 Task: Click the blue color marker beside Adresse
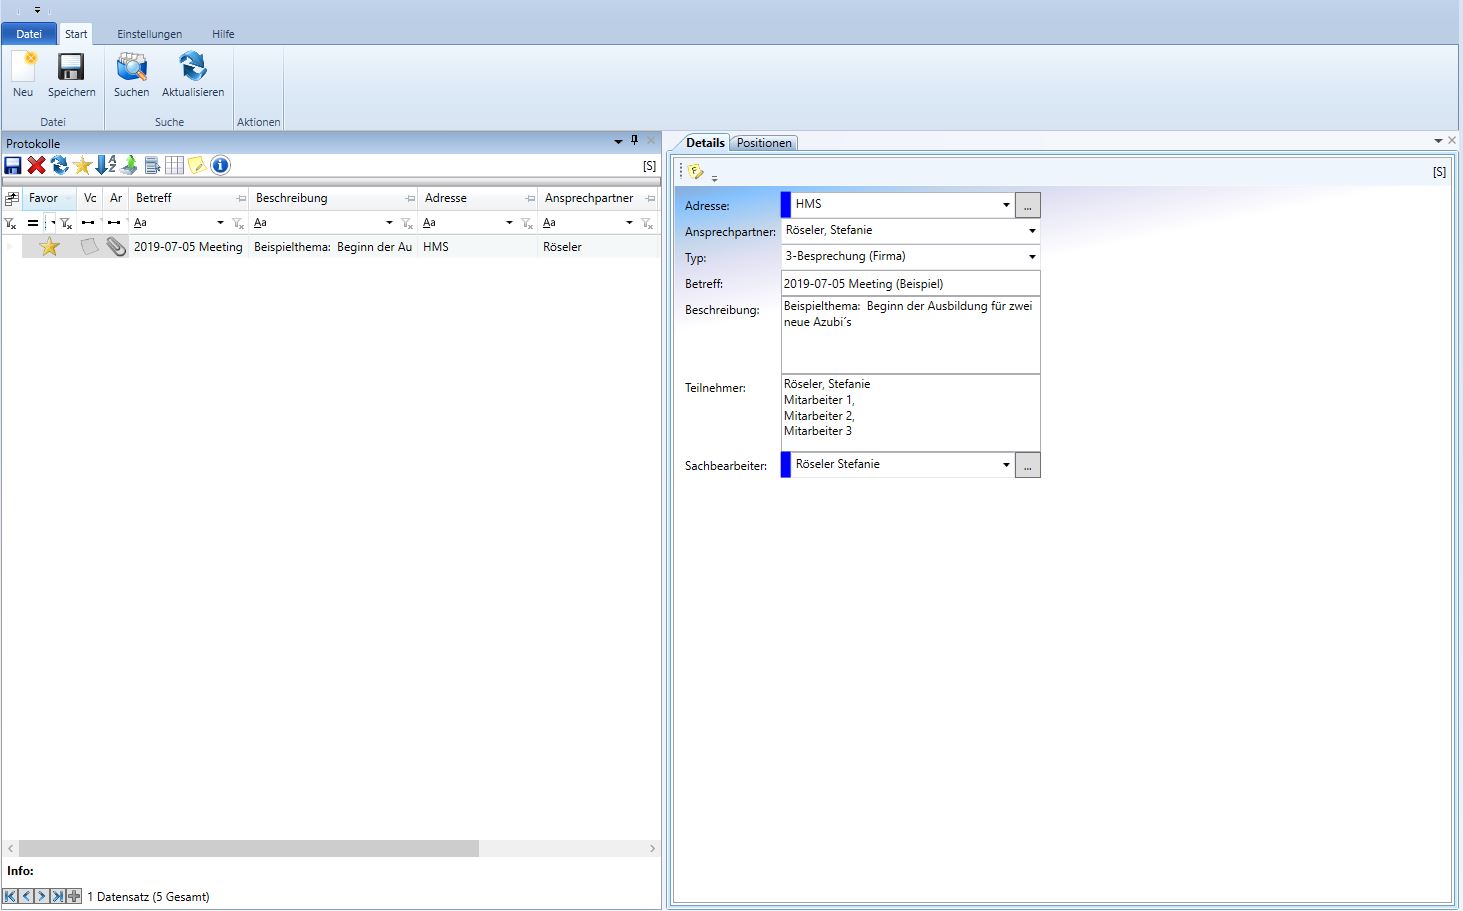[x=786, y=204]
